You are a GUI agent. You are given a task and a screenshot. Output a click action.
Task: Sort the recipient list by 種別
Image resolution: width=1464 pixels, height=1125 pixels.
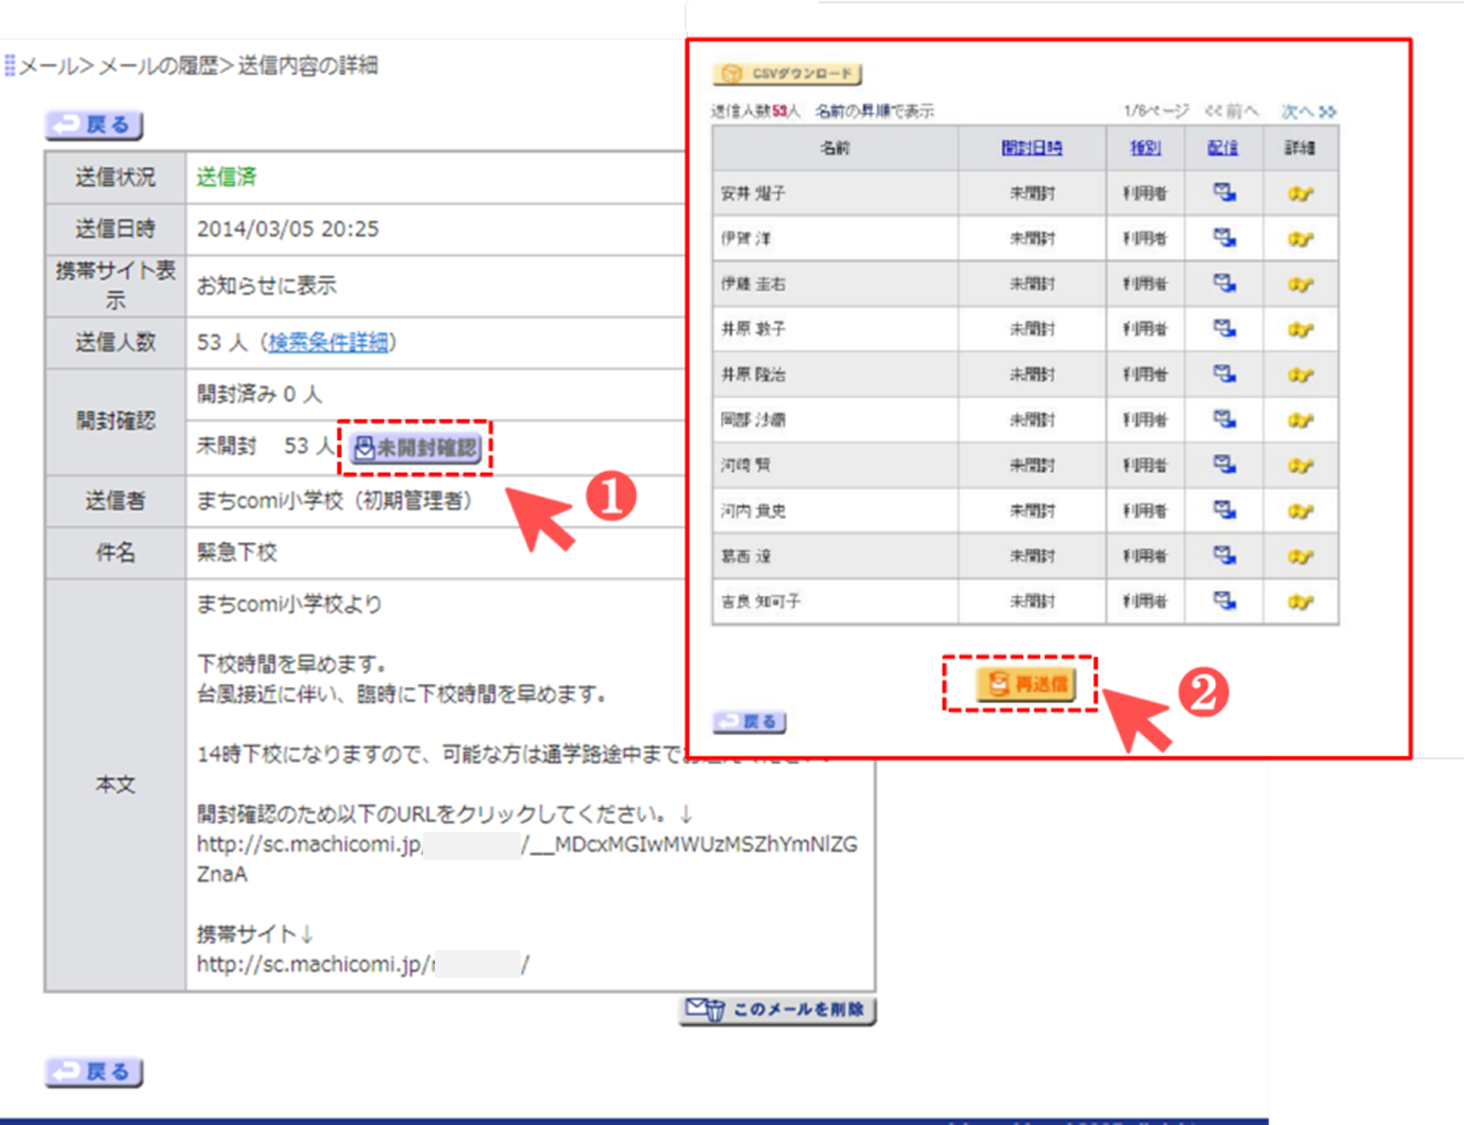pyautogui.click(x=1144, y=148)
